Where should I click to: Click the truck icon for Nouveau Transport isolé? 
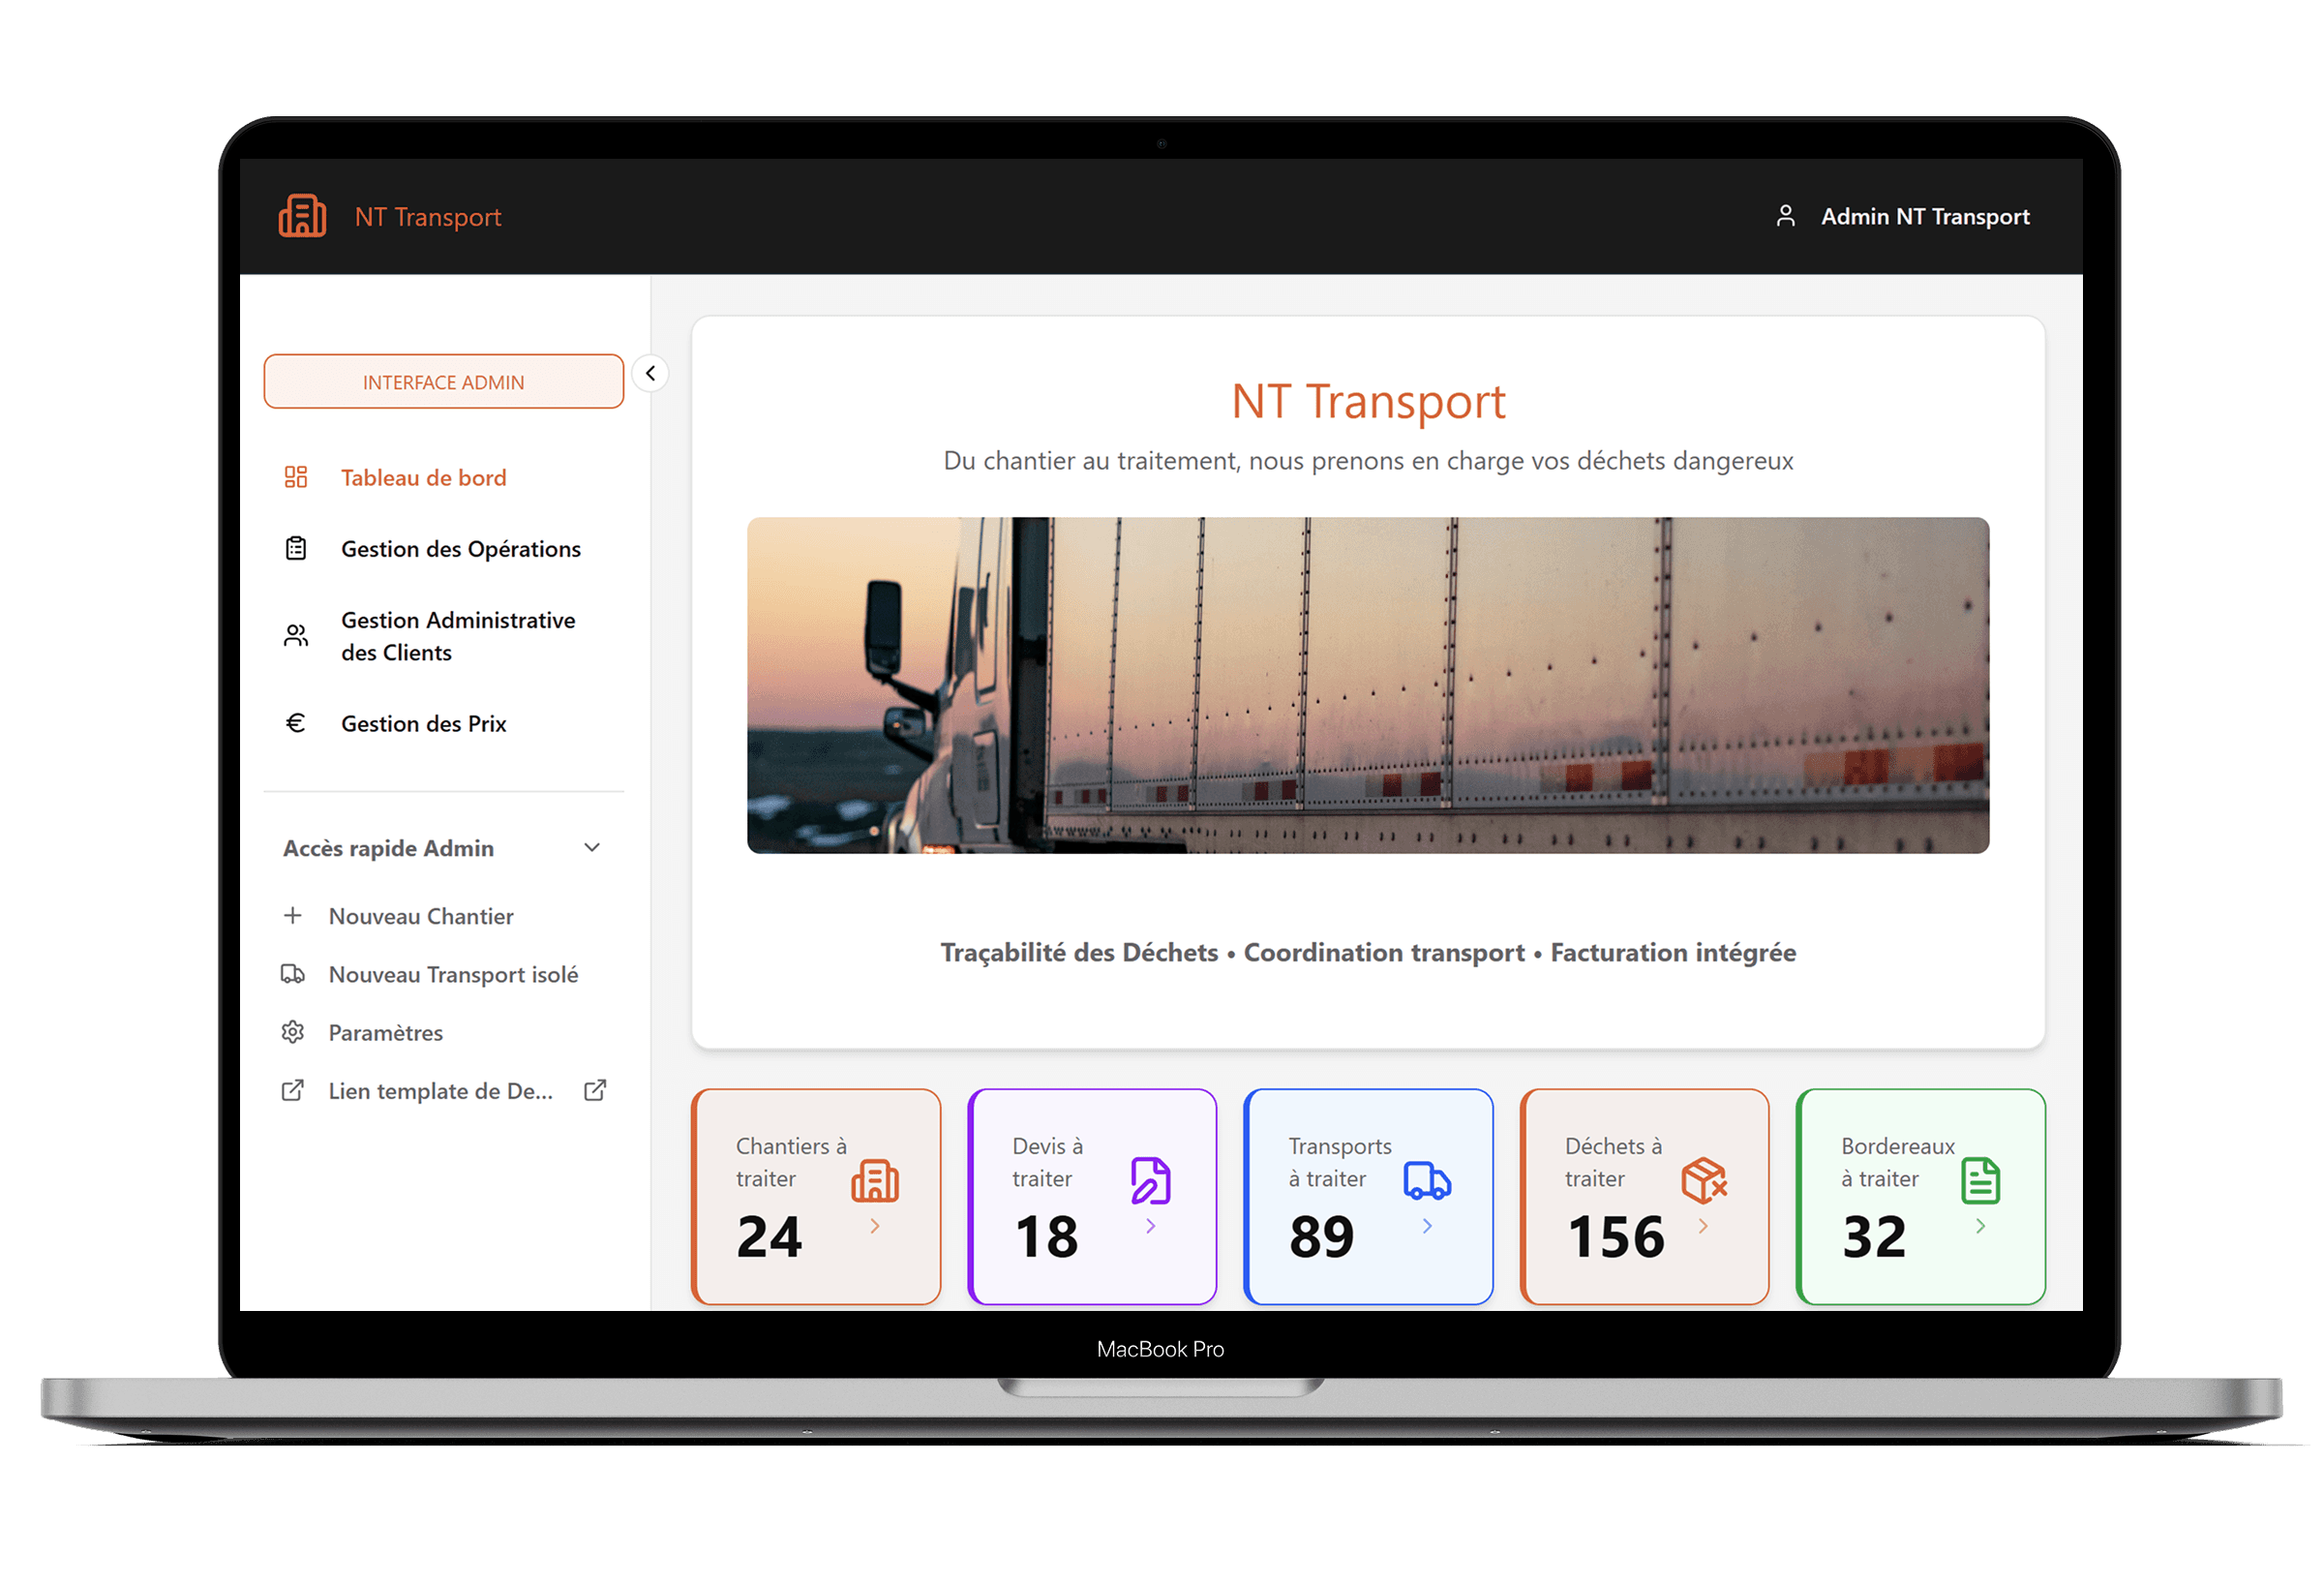292,974
